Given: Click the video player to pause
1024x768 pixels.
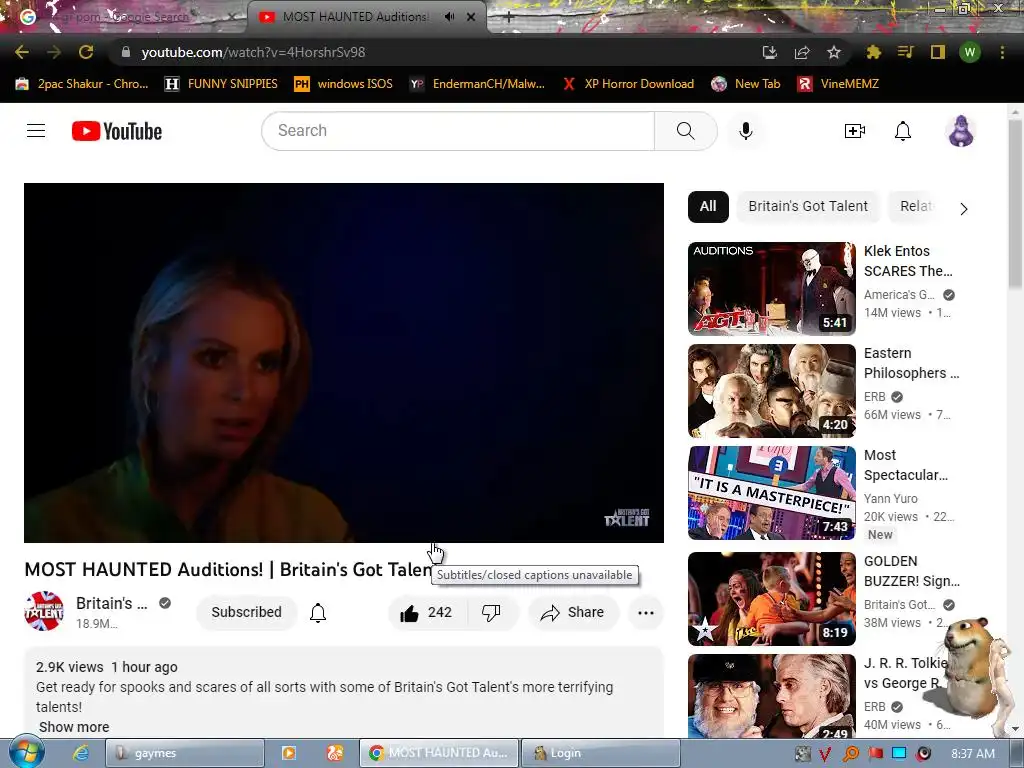Looking at the screenshot, I should 344,362.
